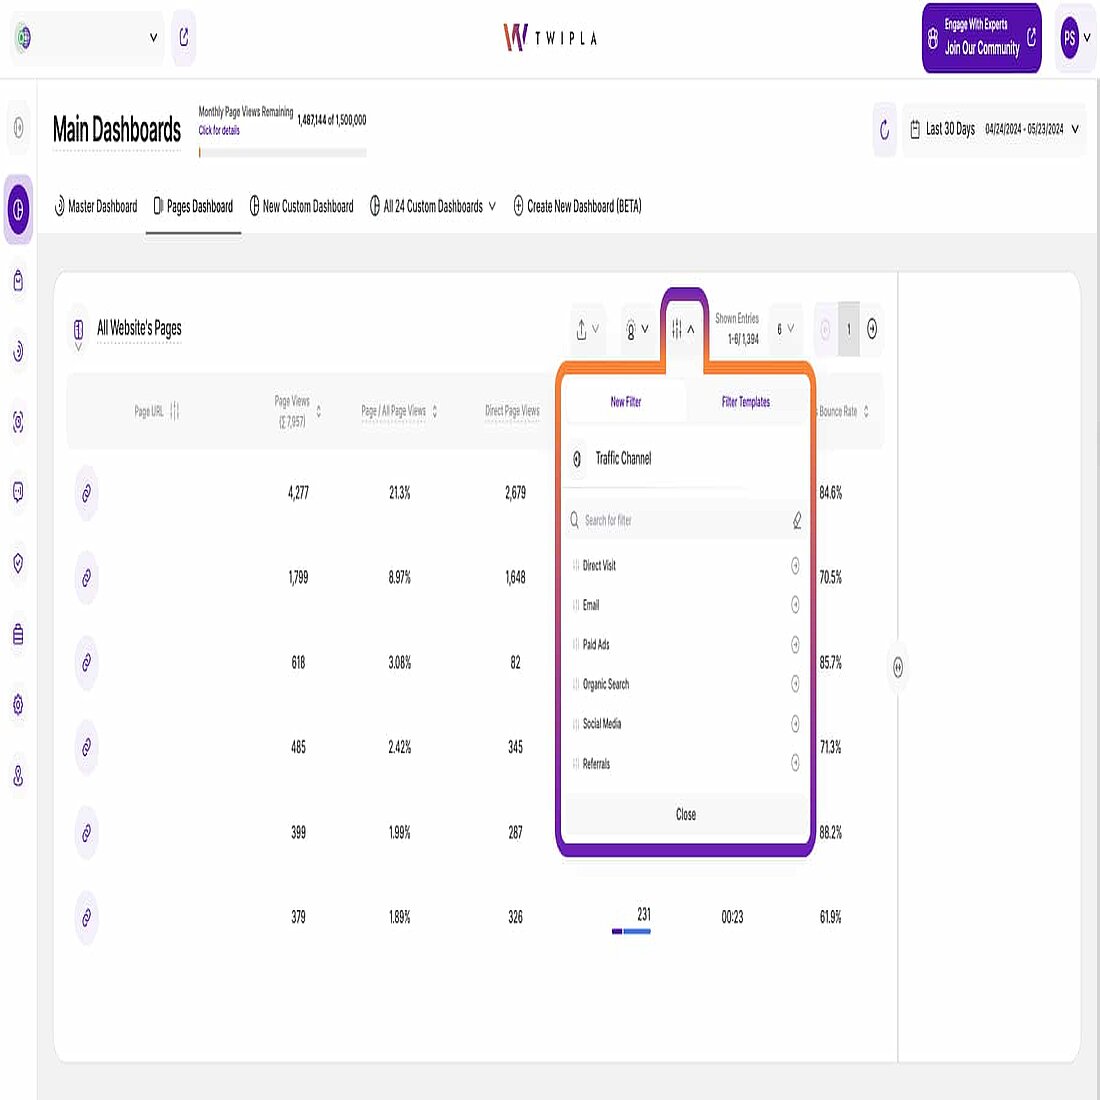This screenshot has height=1100, width=1100.
Task: Close the Traffic Channel filter panel
Action: [684, 814]
